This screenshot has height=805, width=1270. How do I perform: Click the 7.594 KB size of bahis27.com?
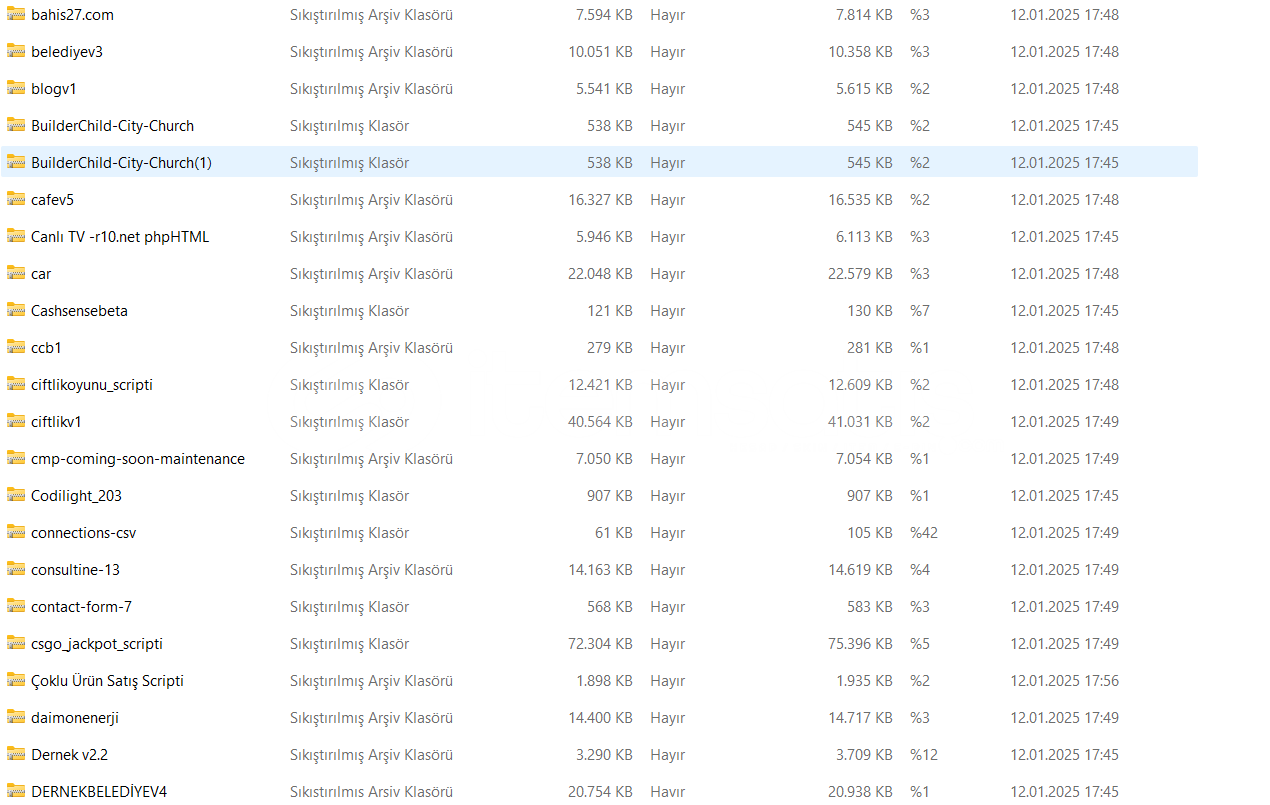604,15
